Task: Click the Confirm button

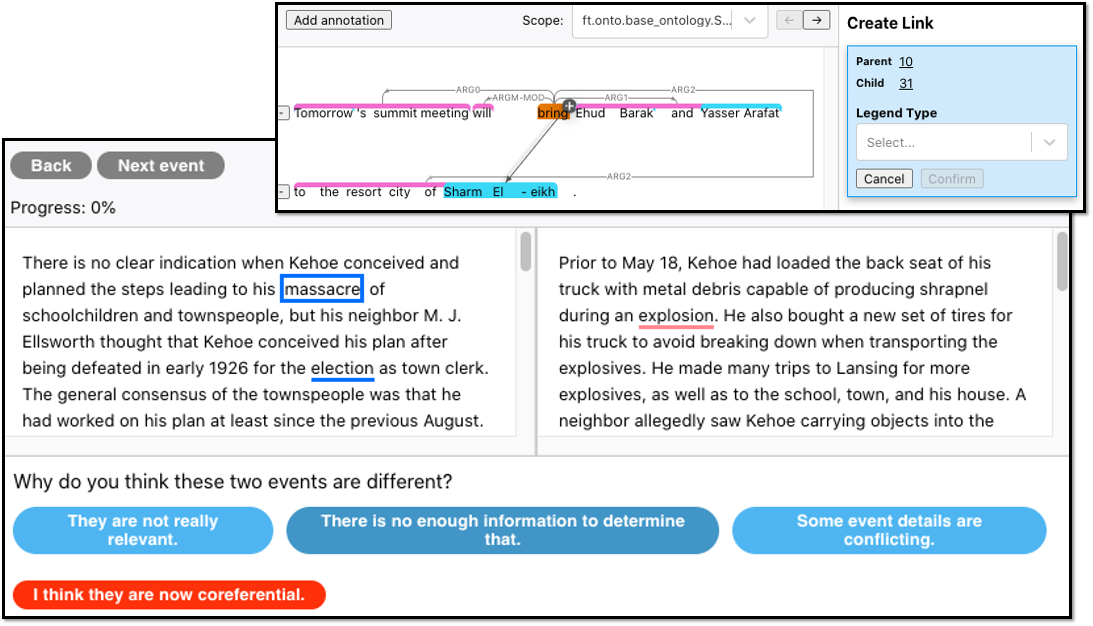Action: [x=951, y=178]
